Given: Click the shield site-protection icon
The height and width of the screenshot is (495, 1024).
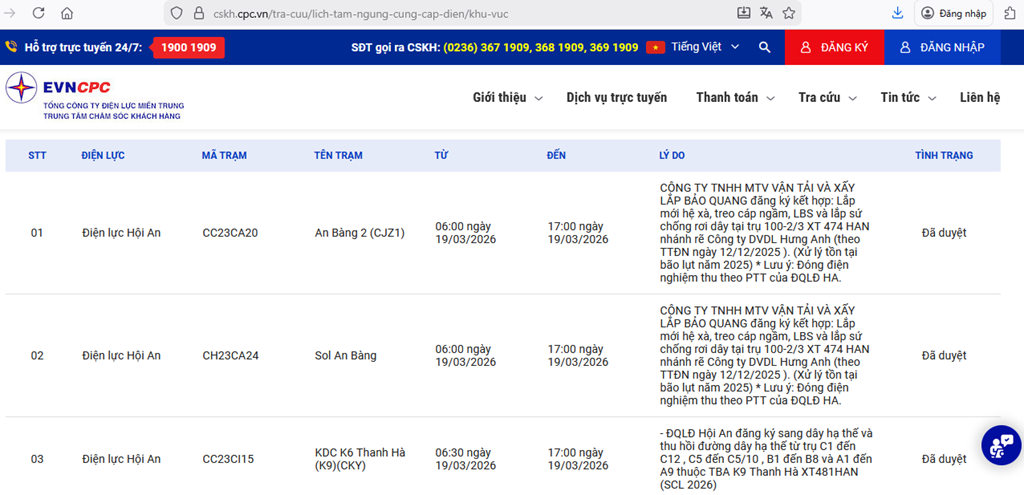Looking at the screenshot, I should [x=176, y=13].
